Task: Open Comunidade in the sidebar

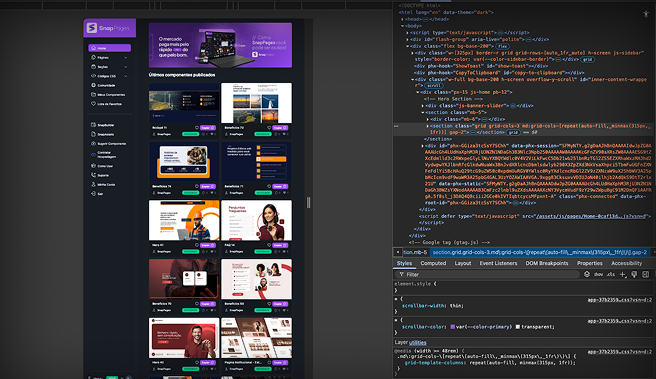Action: coord(106,85)
